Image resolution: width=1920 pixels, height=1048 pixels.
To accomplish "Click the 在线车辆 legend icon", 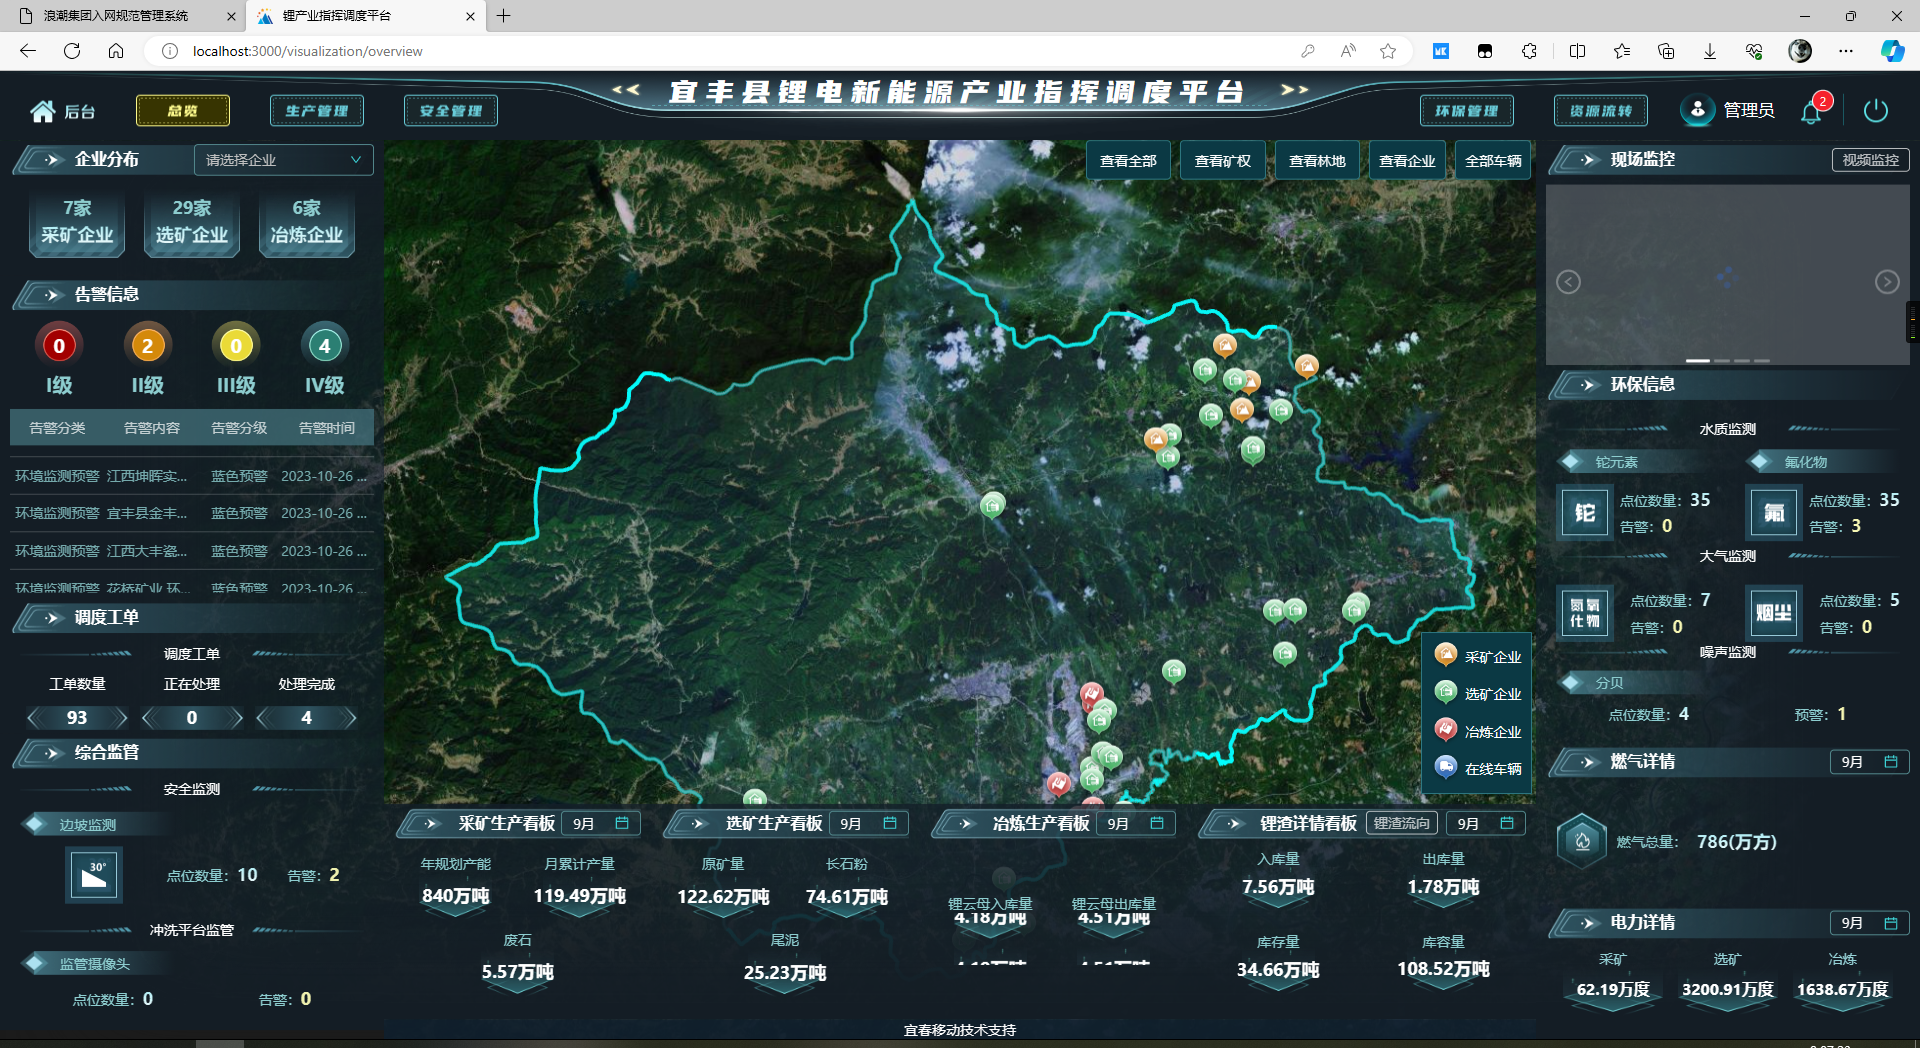I will coord(1445,767).
